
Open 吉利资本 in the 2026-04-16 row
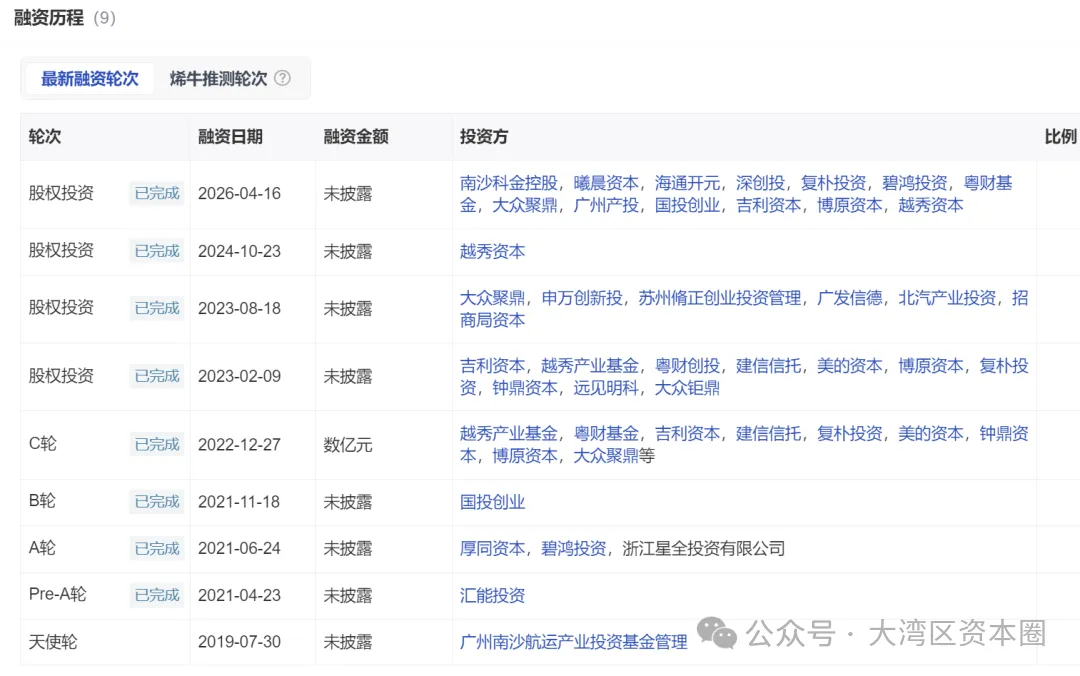[768, 205]
